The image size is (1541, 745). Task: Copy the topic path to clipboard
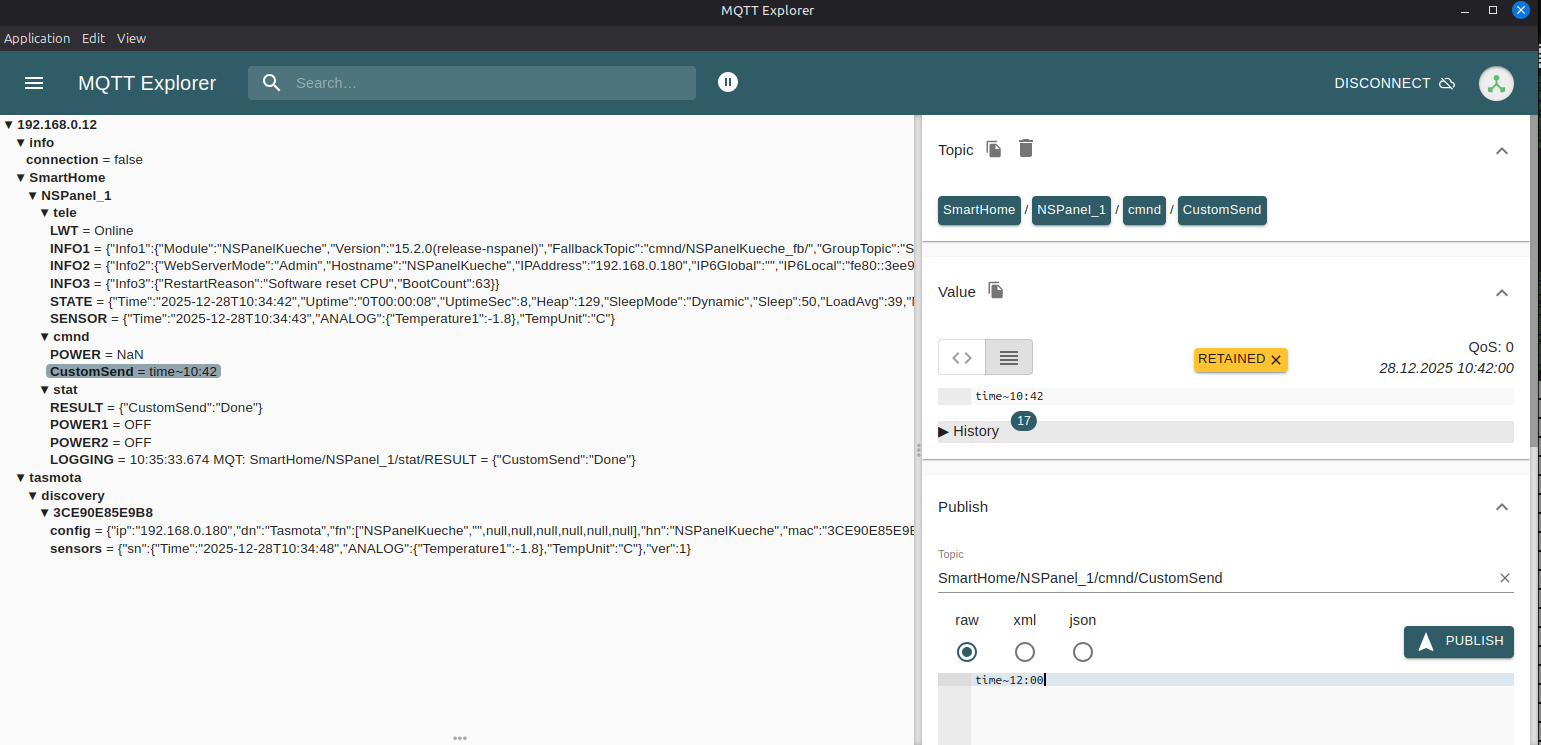(994, 149)
